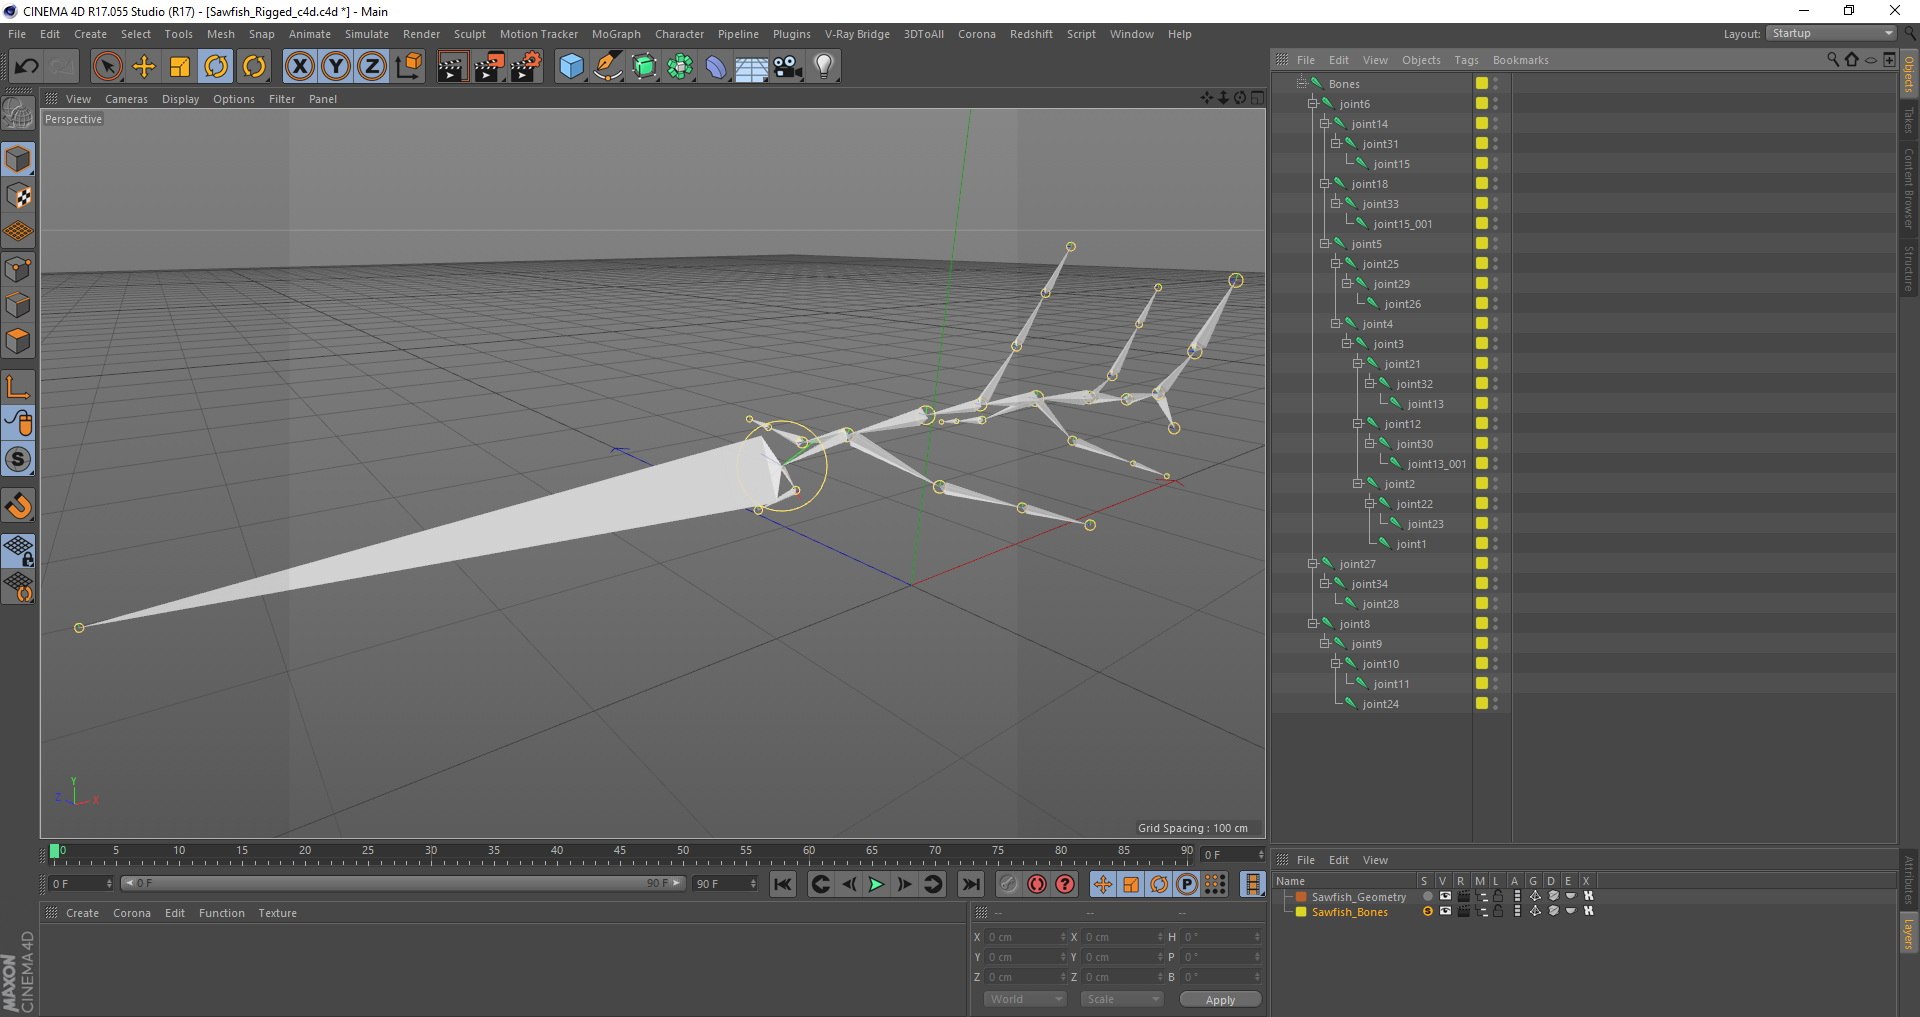Image resolution: width=1920 pixels, height=1017 pixels.
Task: Go to end of animation button
Action: [x=970, y=884]
